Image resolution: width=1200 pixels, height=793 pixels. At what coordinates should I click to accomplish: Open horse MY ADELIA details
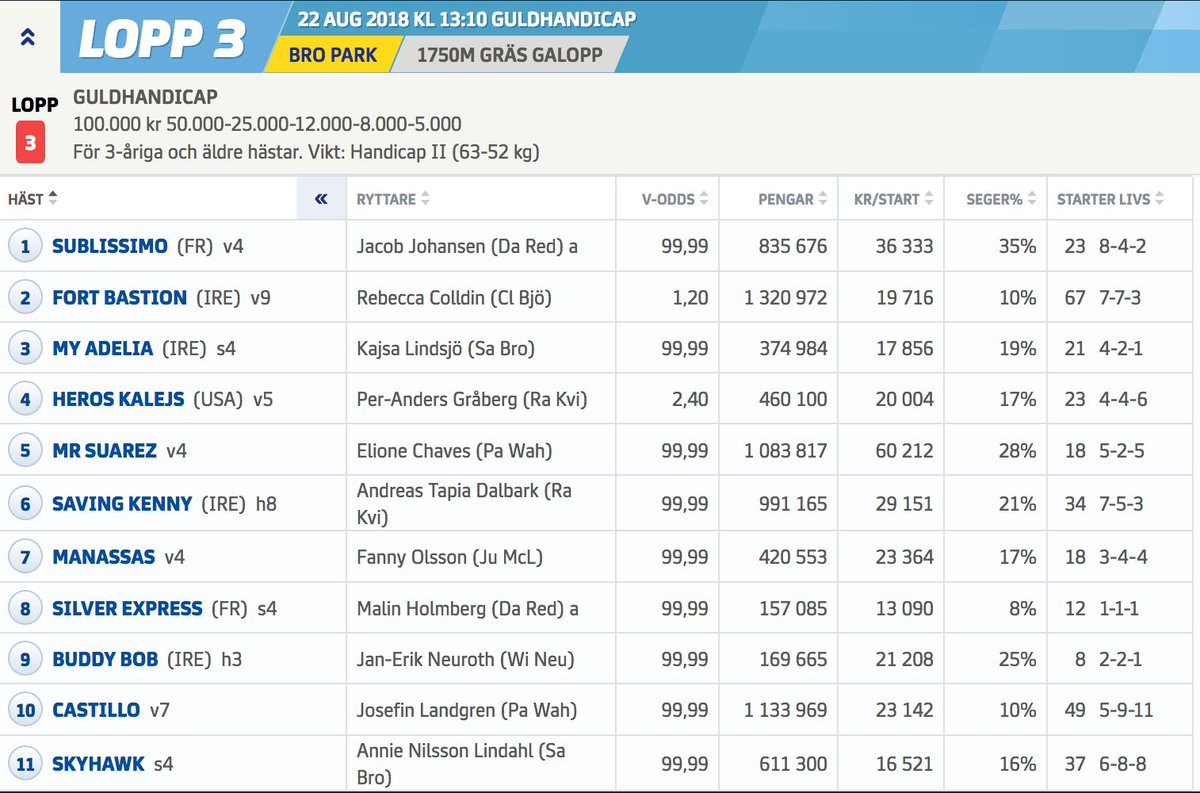[x=102, y=349]
